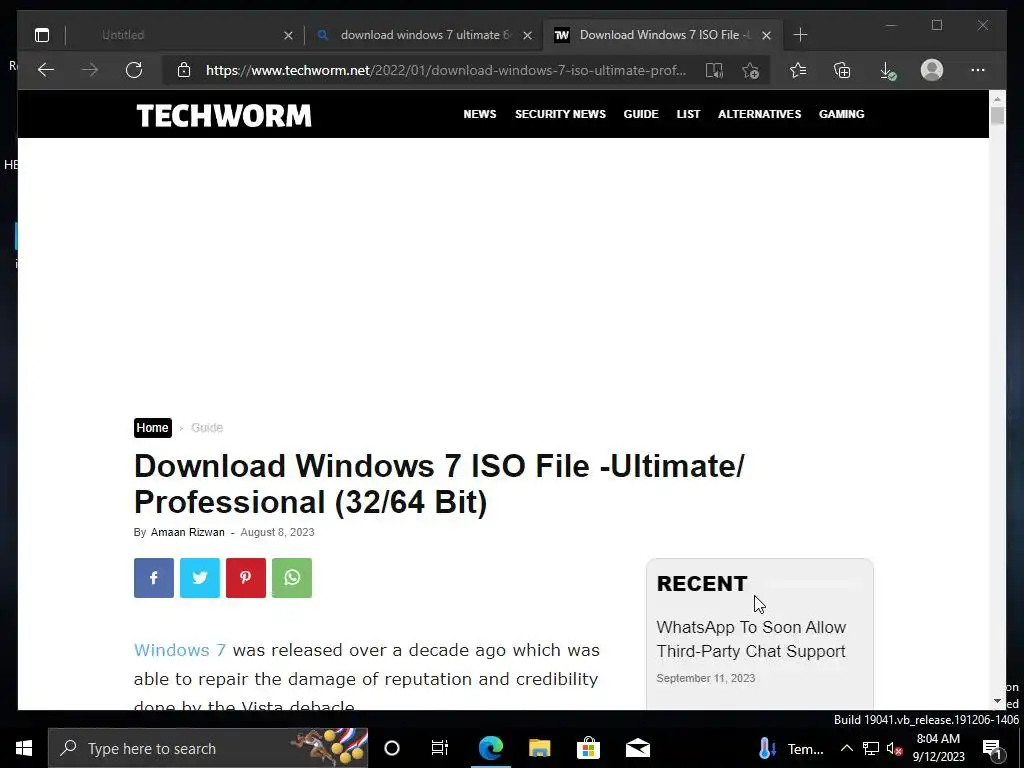View site information via the lock icon

click(x=184, y=70)
